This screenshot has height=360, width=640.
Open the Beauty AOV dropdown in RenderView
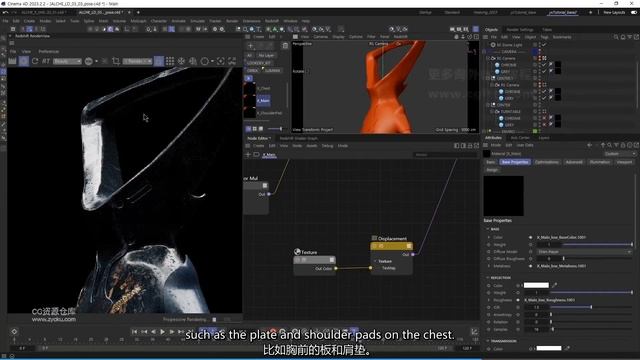coord(68,61)
